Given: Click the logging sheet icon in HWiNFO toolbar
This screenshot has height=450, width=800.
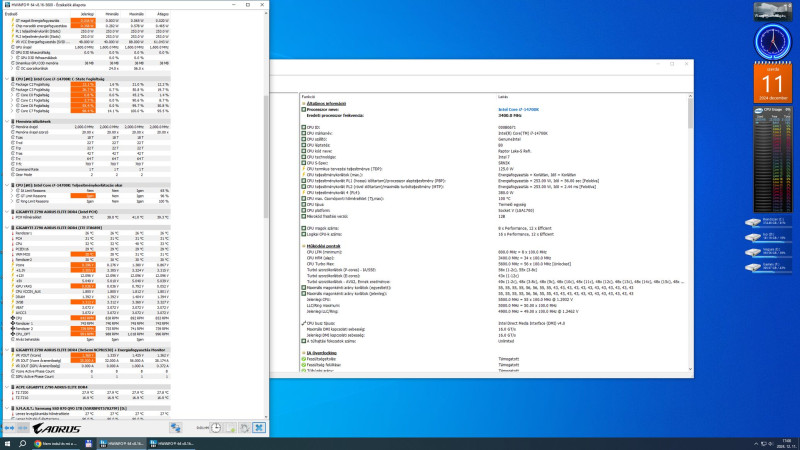Looking at the screenshot, I should (230, 428).
